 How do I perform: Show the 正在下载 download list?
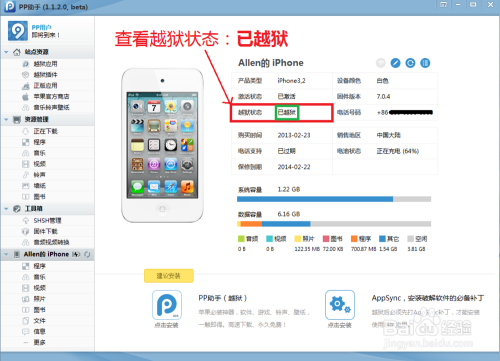point(45,131)
